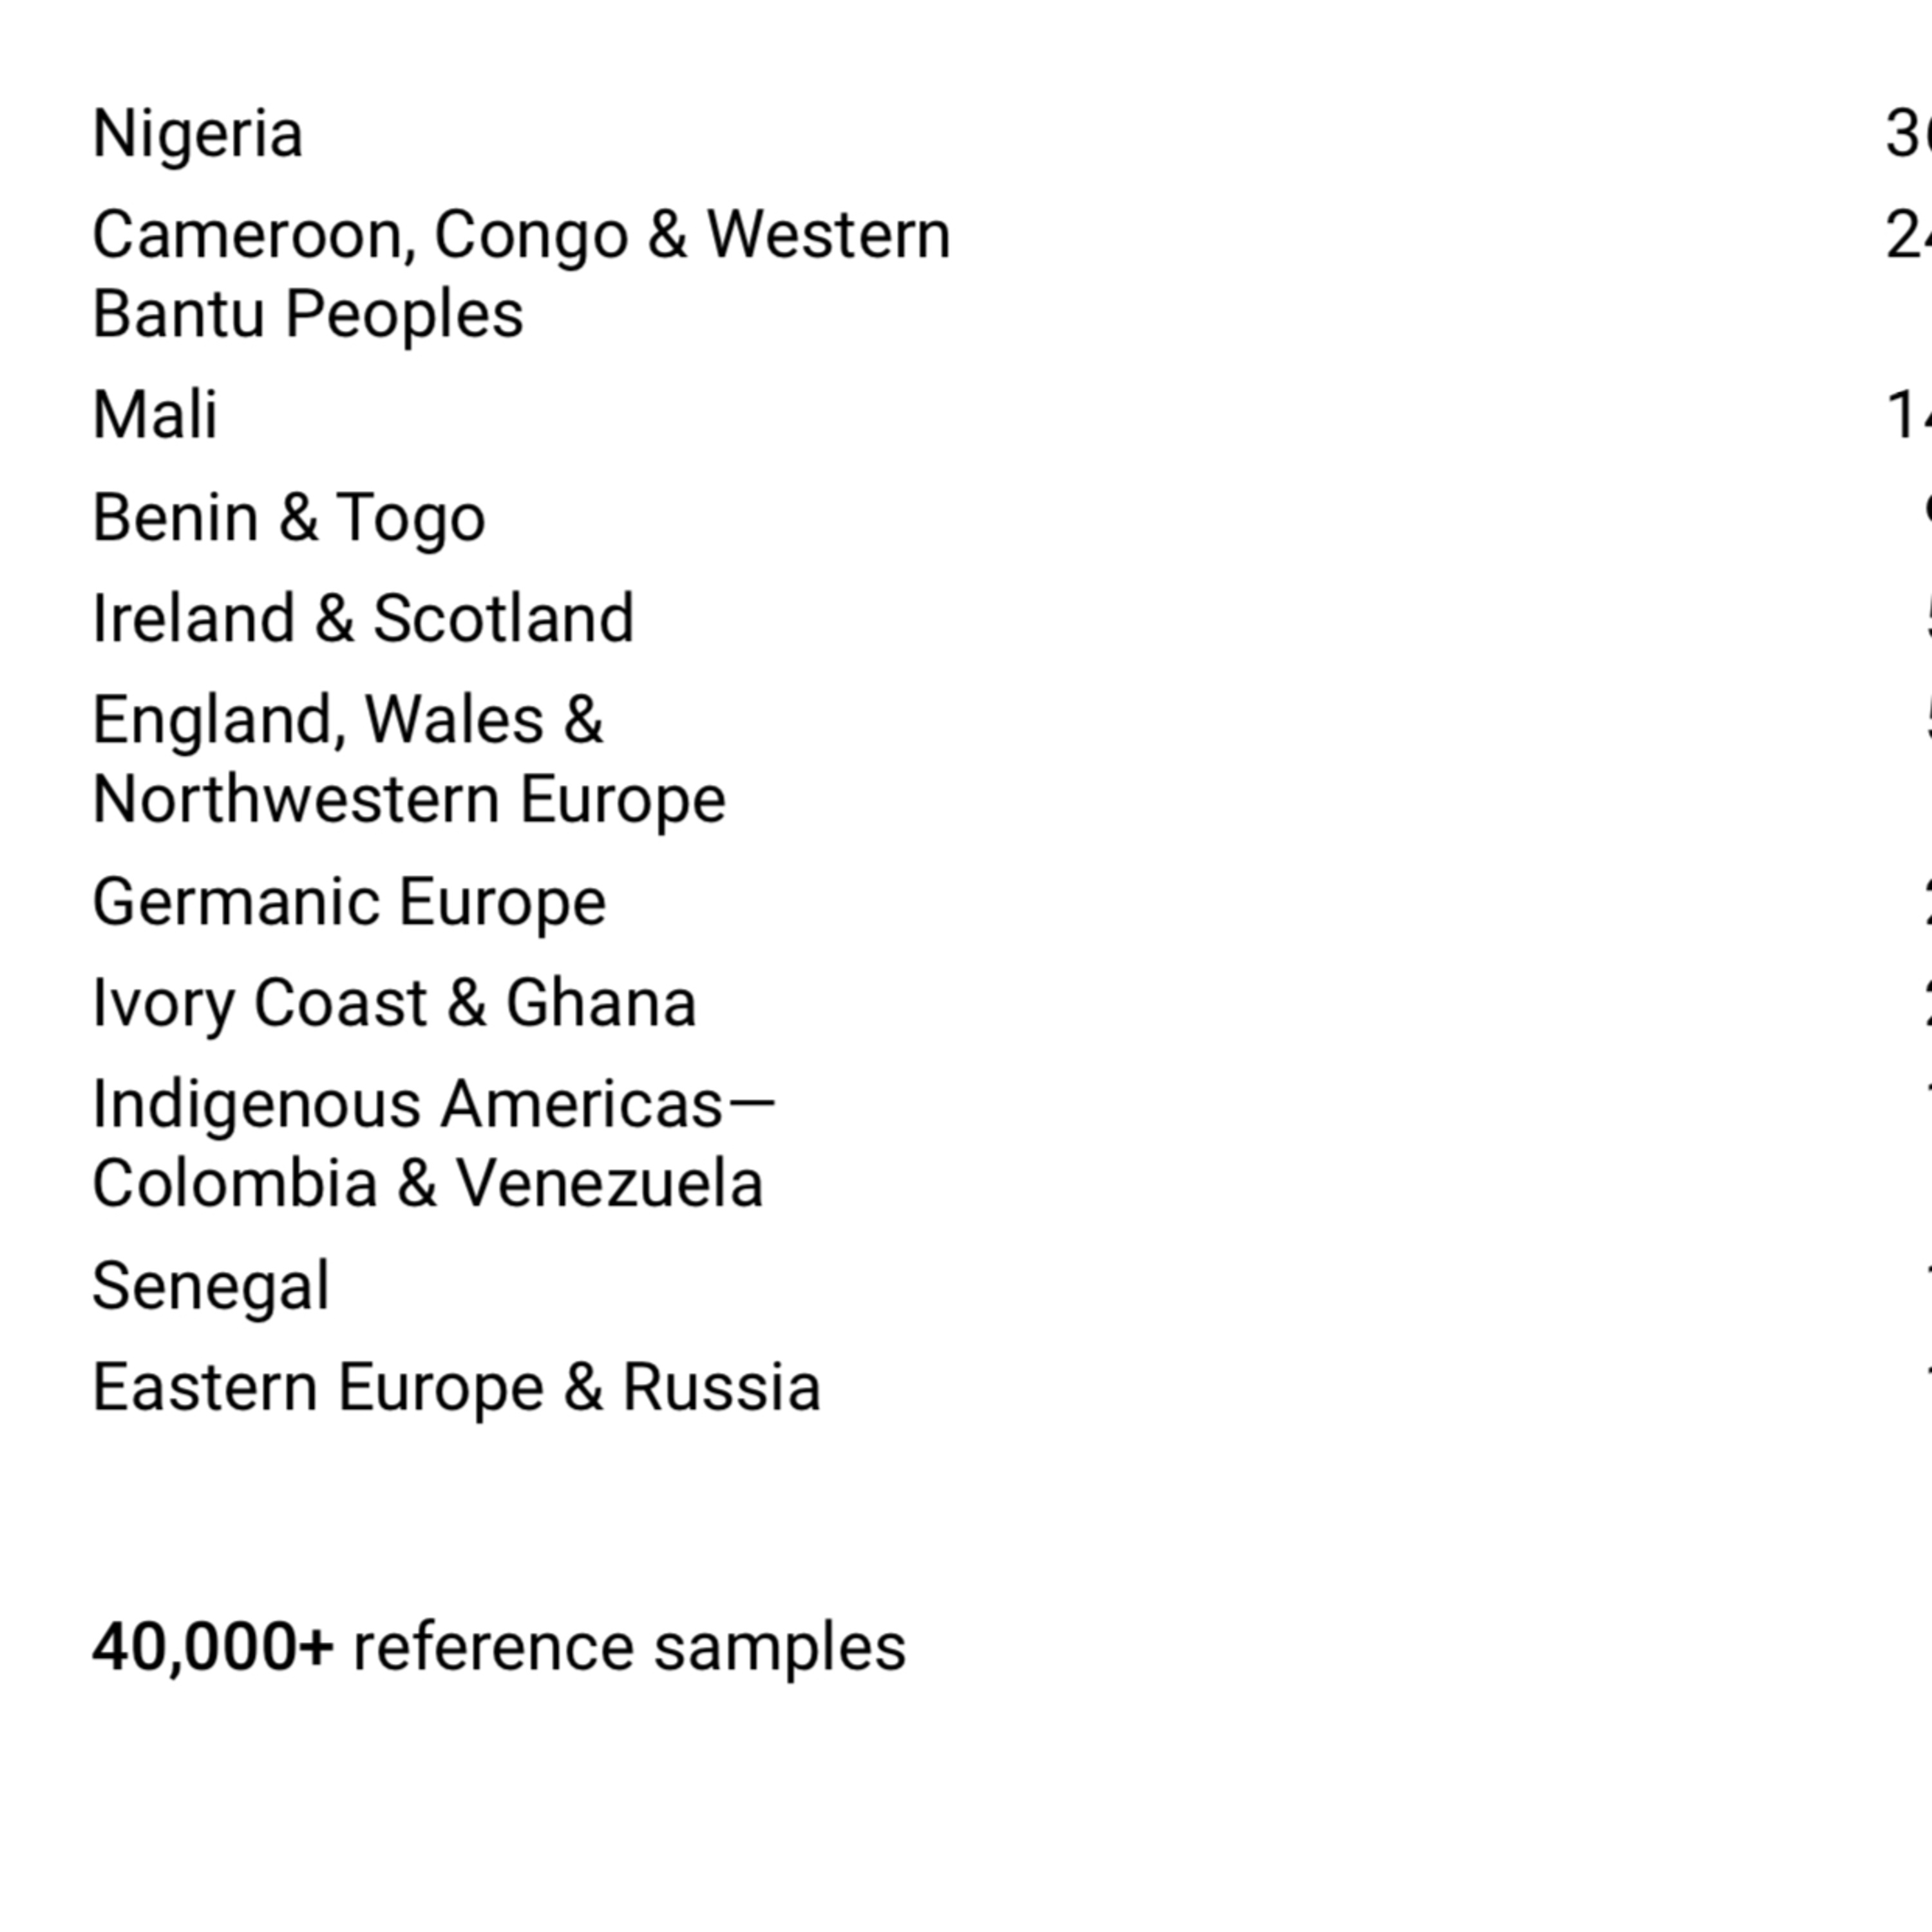The image size is (1932, 1932).
Task: Click the 40,000+ reference samples text
Action: [x=499, y=1647]
